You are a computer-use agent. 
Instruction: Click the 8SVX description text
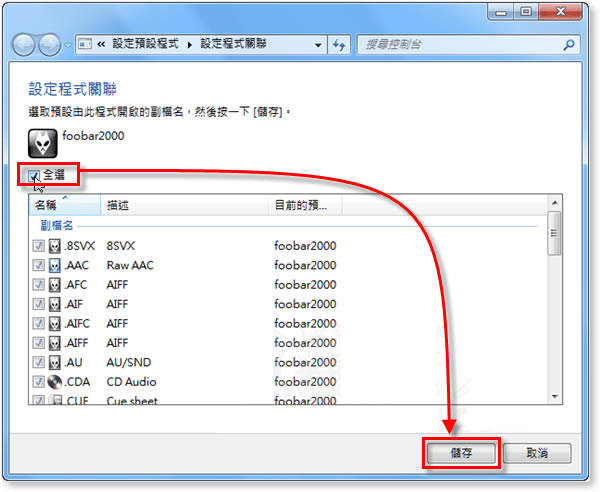121,246
